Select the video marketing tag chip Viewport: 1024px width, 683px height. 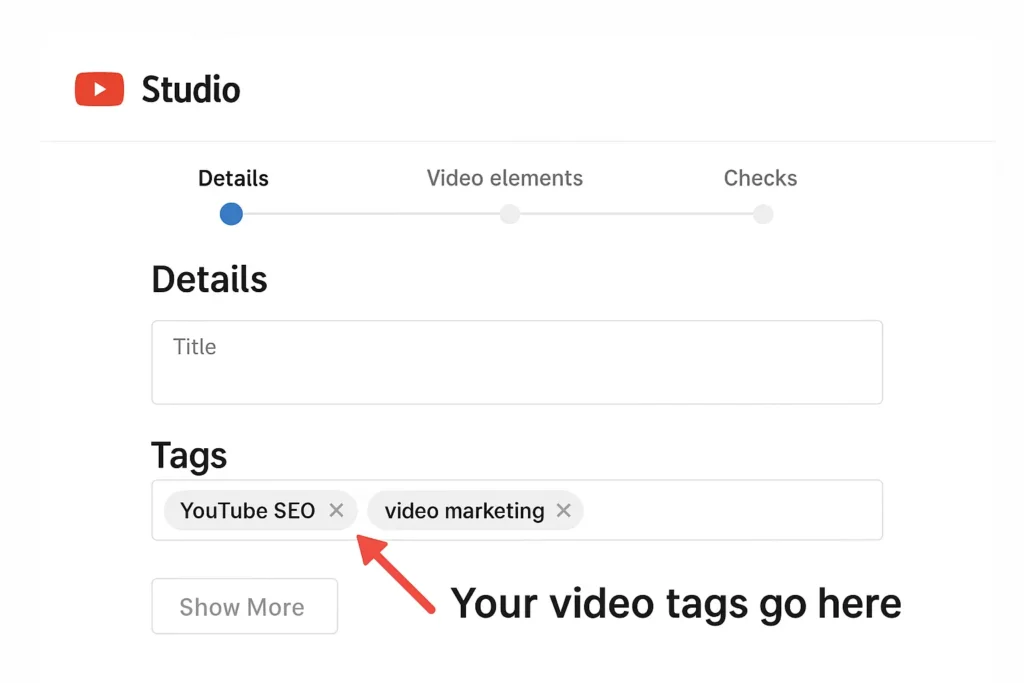[475, 510]
